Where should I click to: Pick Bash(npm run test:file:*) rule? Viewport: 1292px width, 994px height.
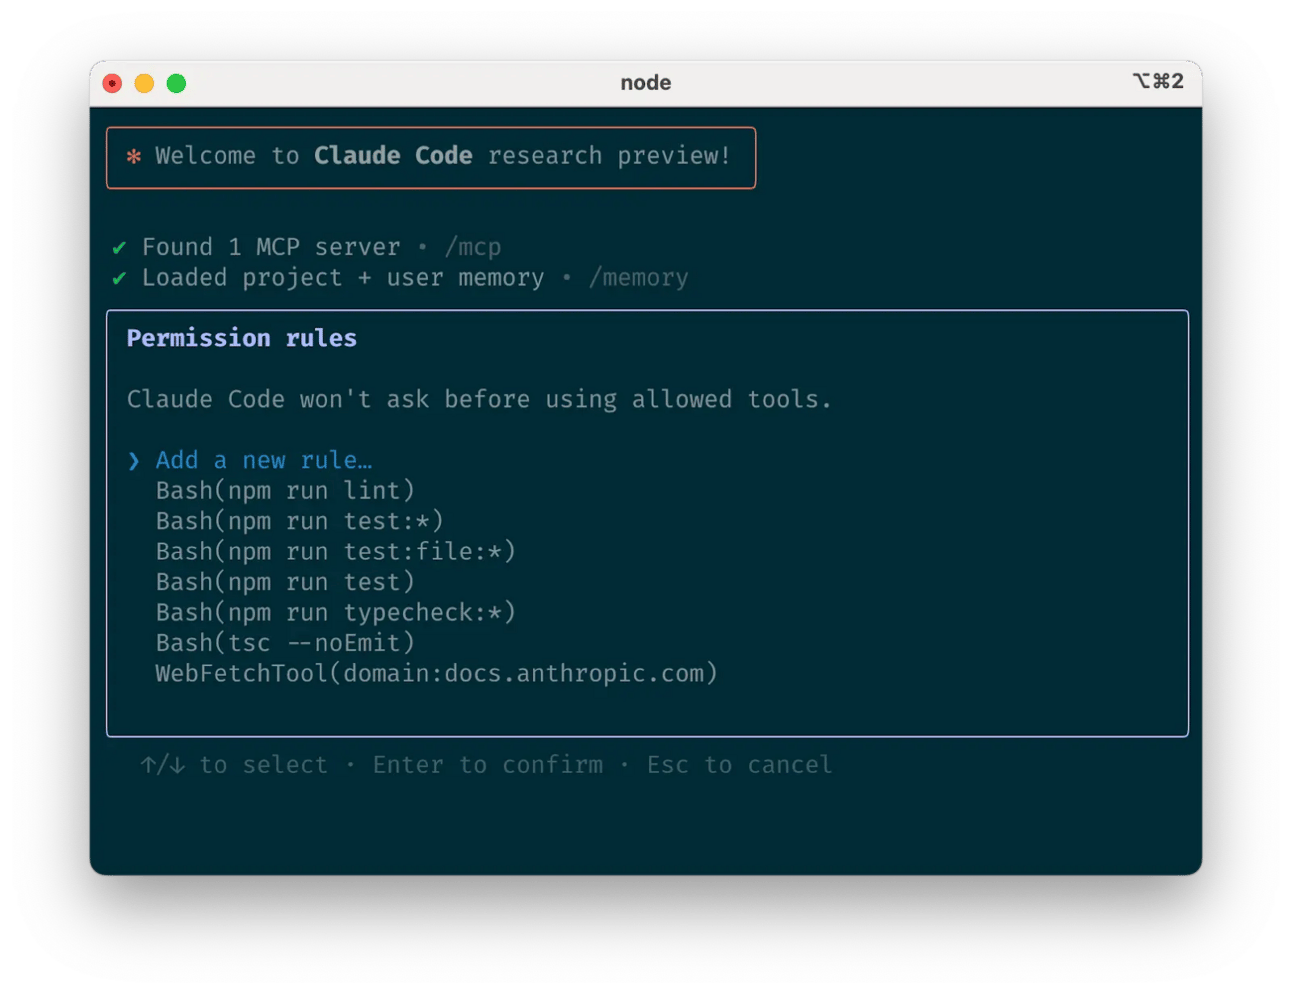[x=335, y=552]
